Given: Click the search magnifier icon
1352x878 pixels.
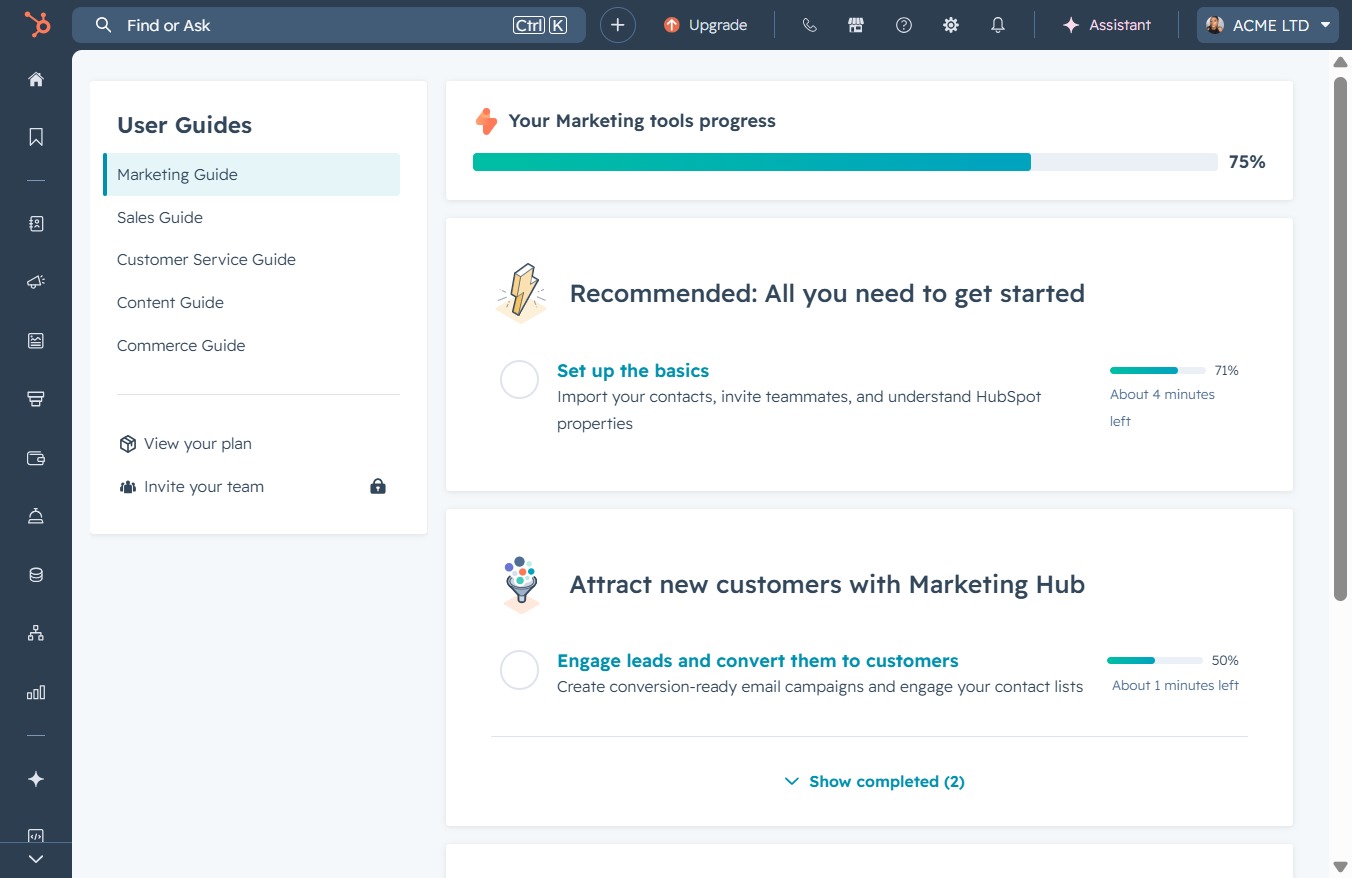Looking at the screenshot, I should (103, 25).
